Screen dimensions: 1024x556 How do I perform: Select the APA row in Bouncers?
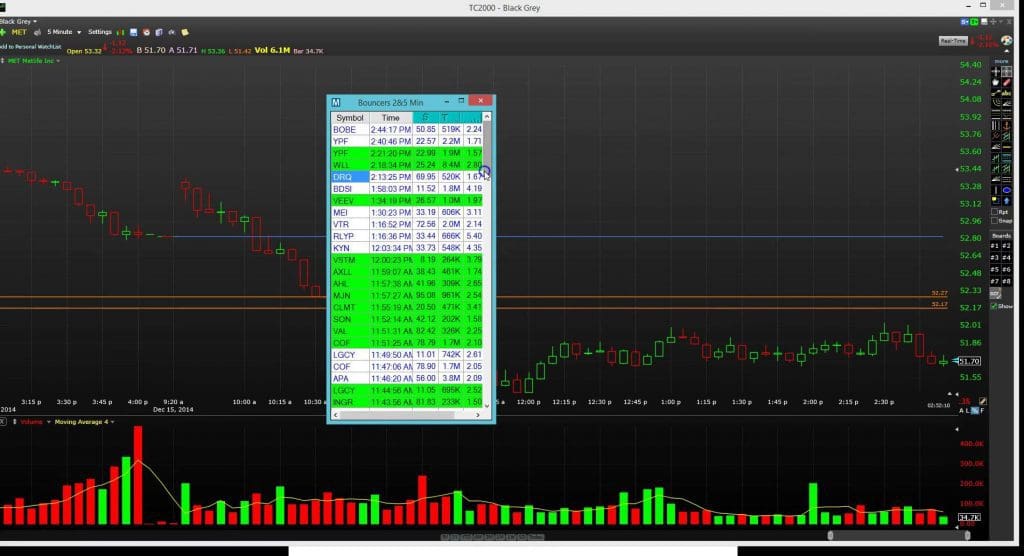tap(407, 378)
